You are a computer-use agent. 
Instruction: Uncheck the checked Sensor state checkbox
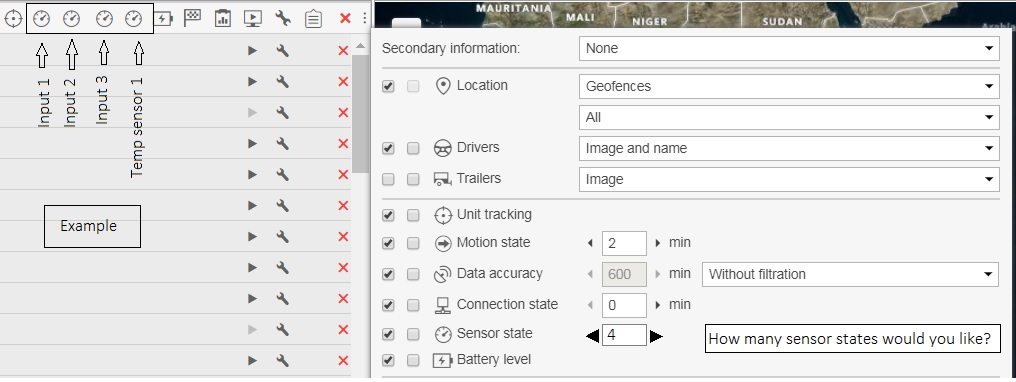(x=388, y=334)
